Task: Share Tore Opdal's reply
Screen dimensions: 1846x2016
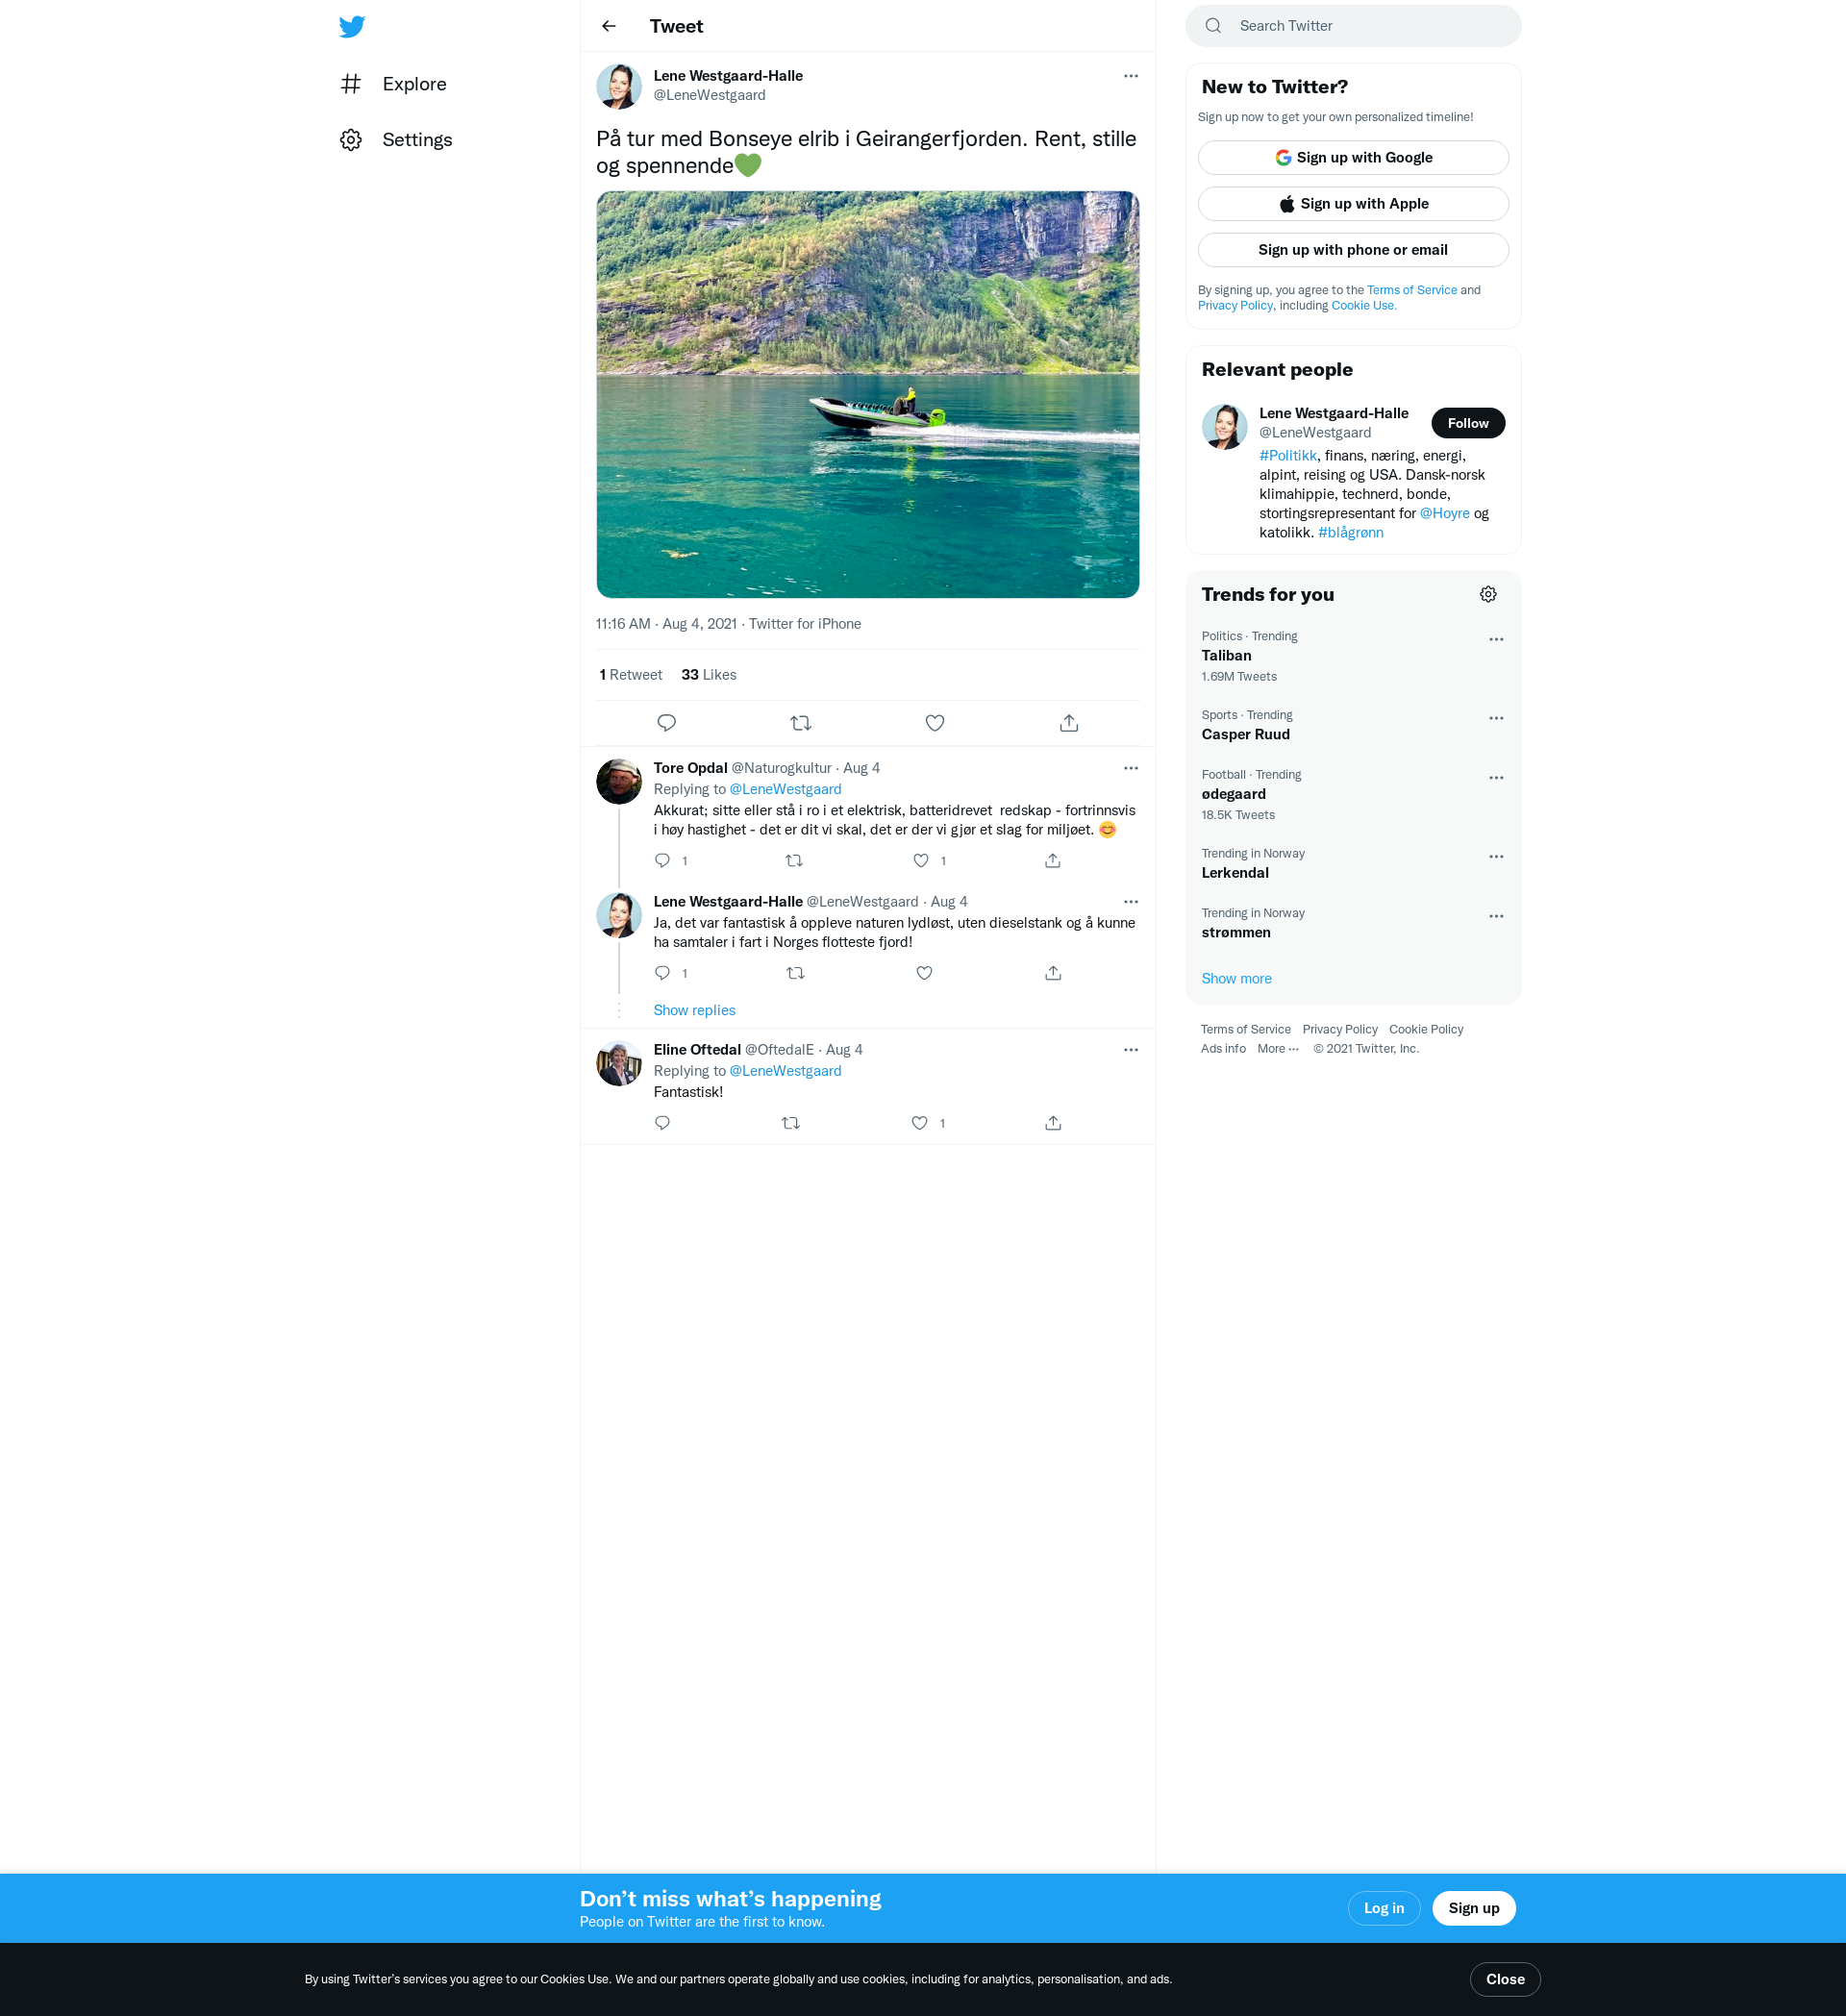Action: pos(1052,860)
